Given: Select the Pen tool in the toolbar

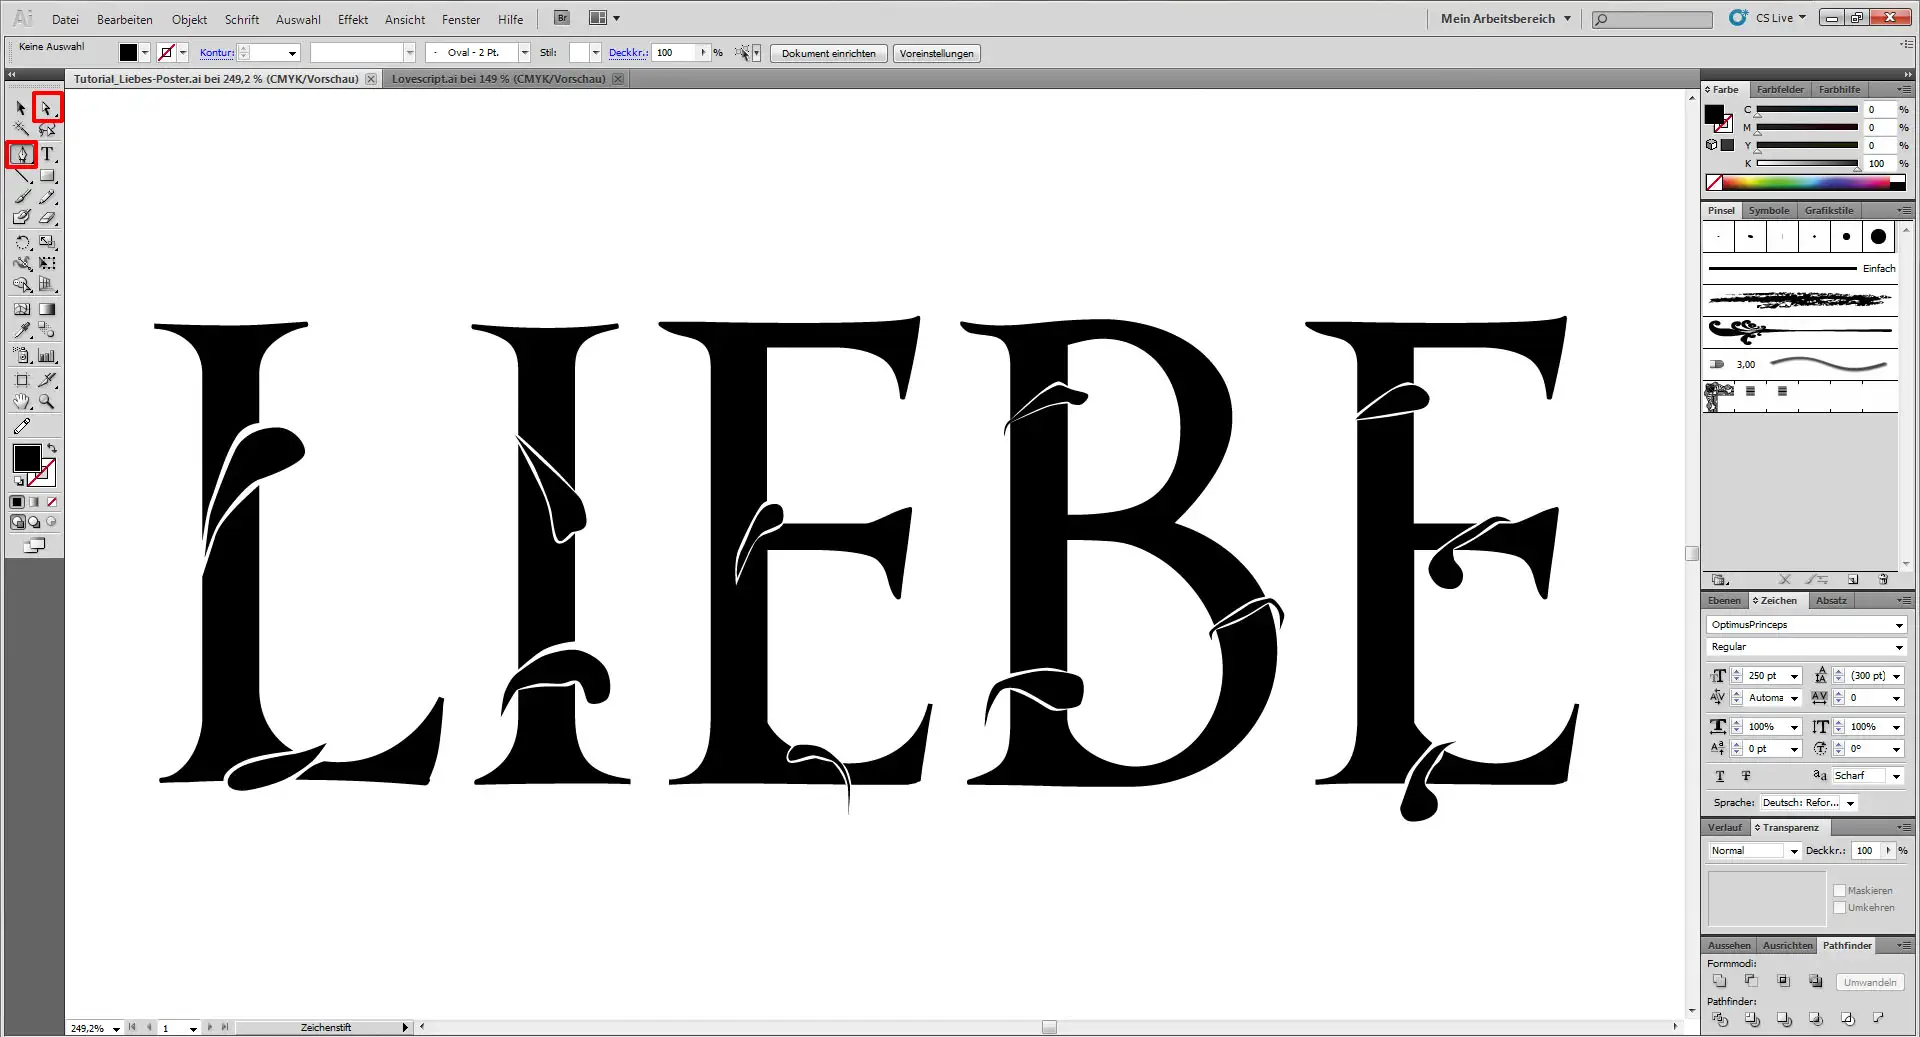Looking at the screenshot, I should tap(22, 152).
